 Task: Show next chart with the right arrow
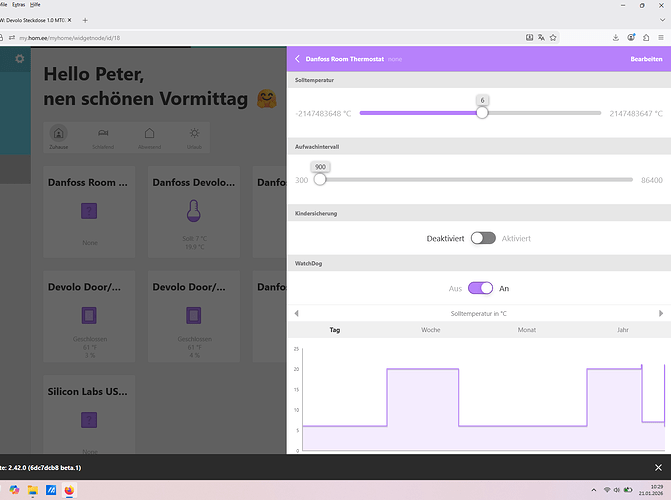click(661, 314)
